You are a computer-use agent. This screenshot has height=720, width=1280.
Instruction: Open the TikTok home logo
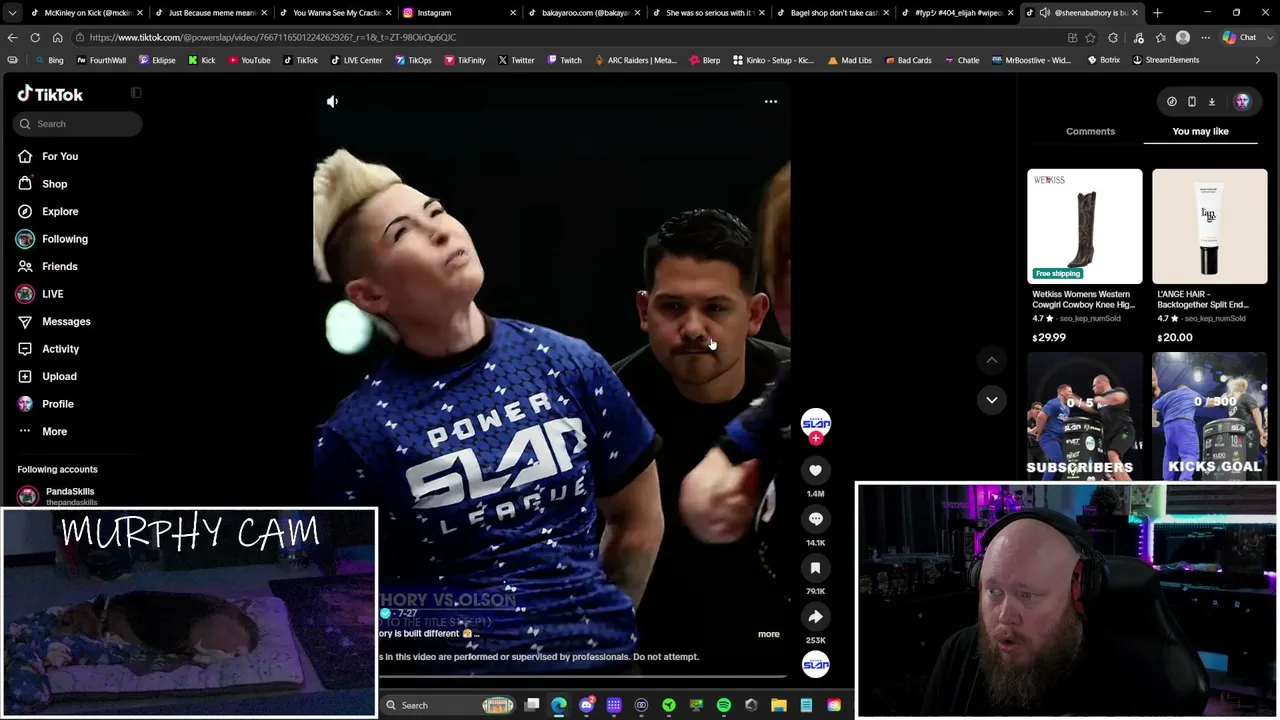50,94
